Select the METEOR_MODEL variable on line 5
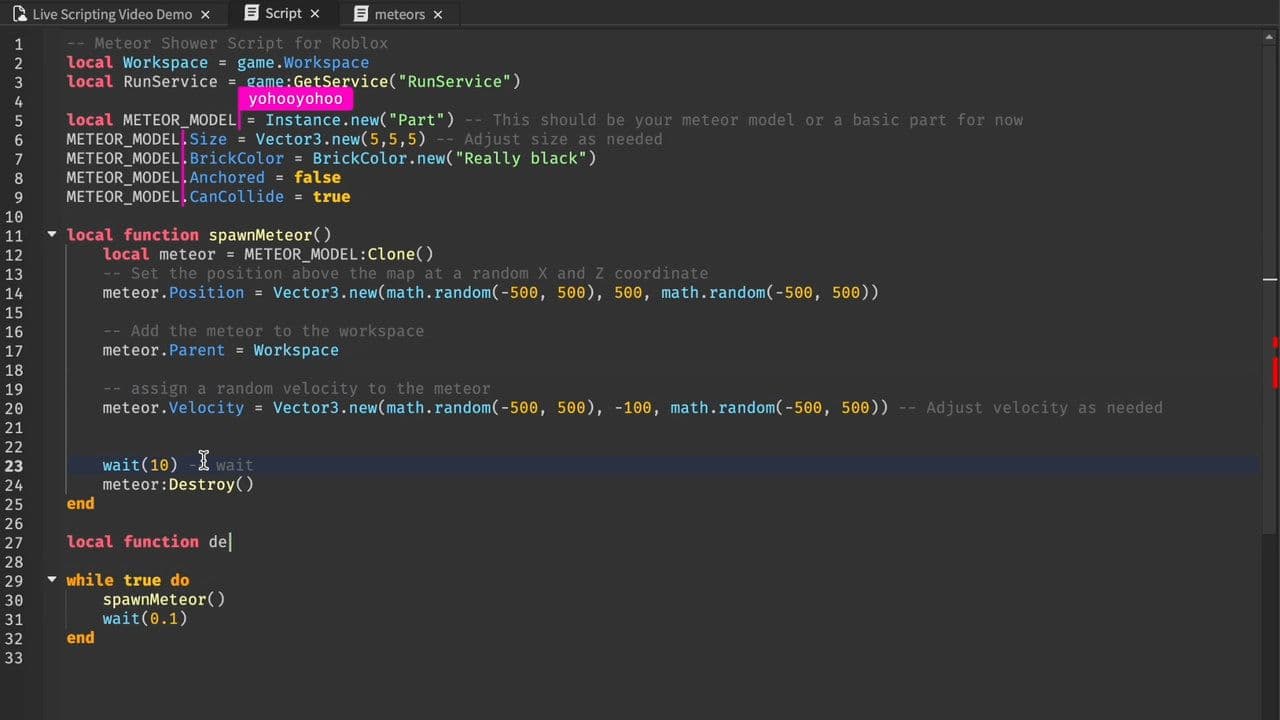Viewport: 1280px width, 720px height. [178, 120]
